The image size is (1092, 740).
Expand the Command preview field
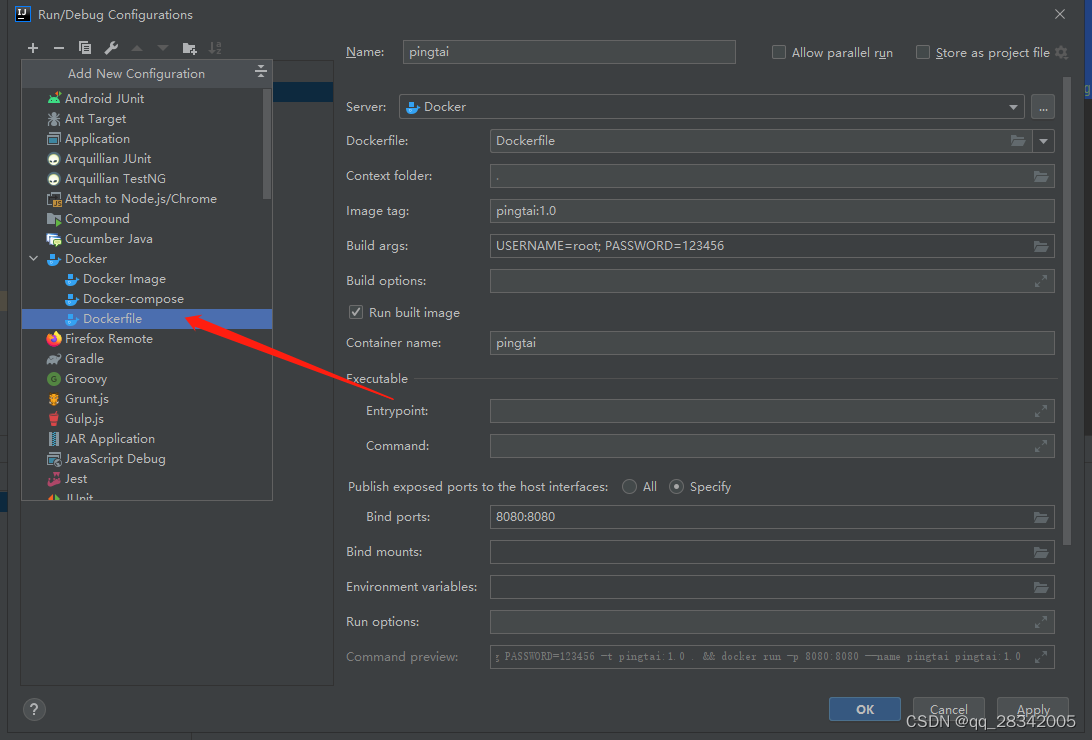pos(1041,656)
